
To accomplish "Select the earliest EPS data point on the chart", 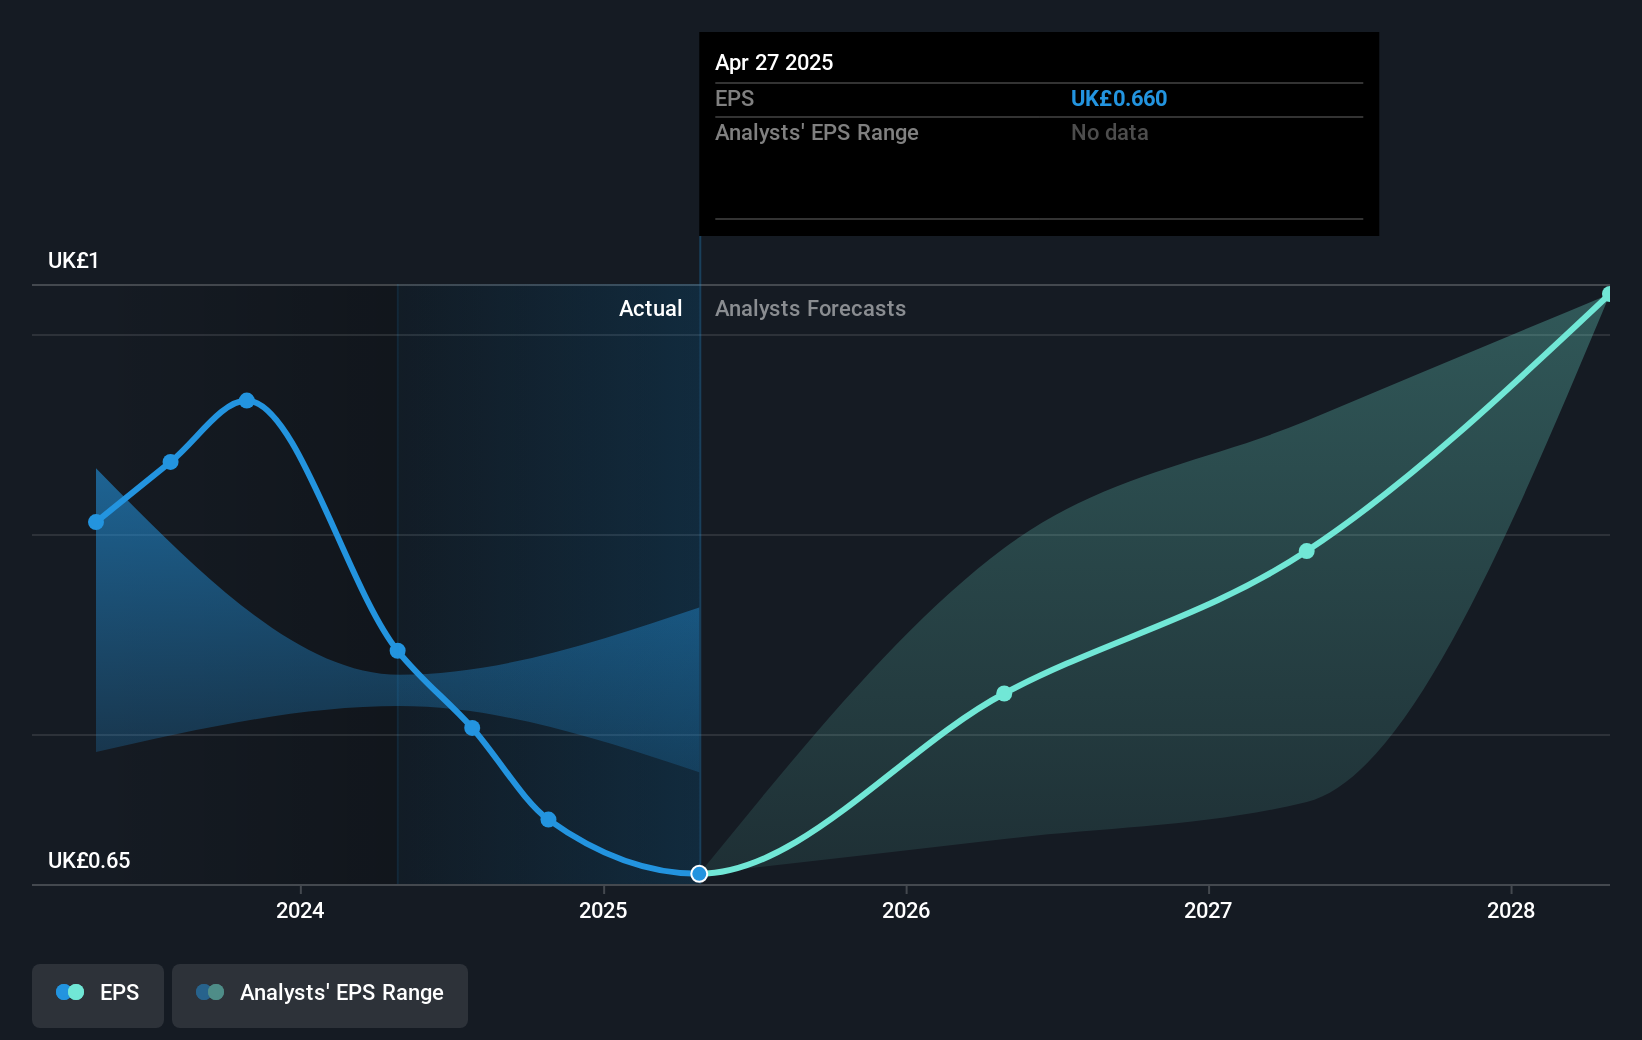I will pyautogui.click(x=95, y=522).
